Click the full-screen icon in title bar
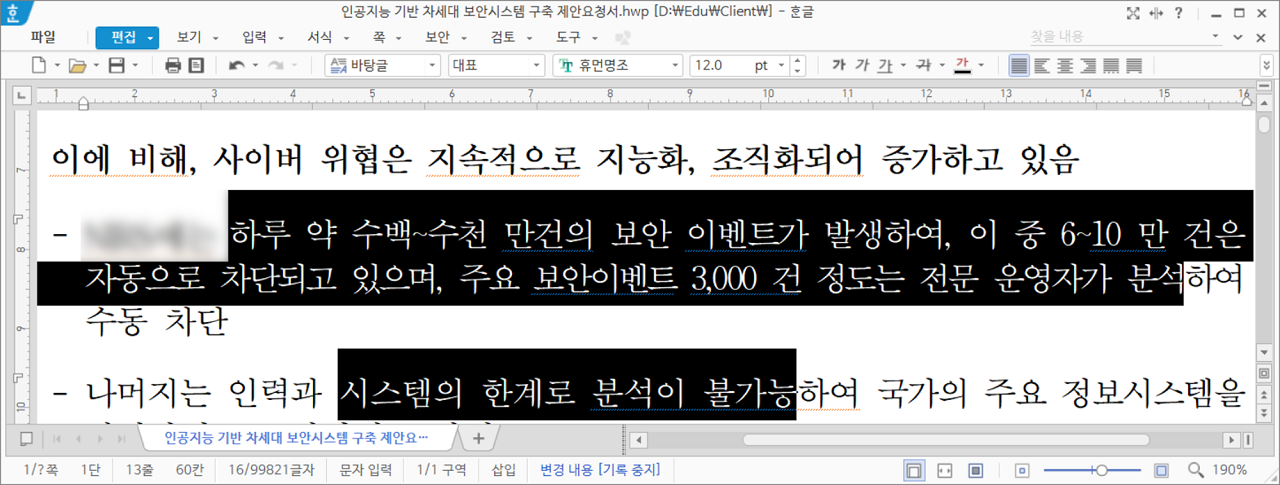Viewport: 1280px width, 485px height. [x=1132, y=13]
